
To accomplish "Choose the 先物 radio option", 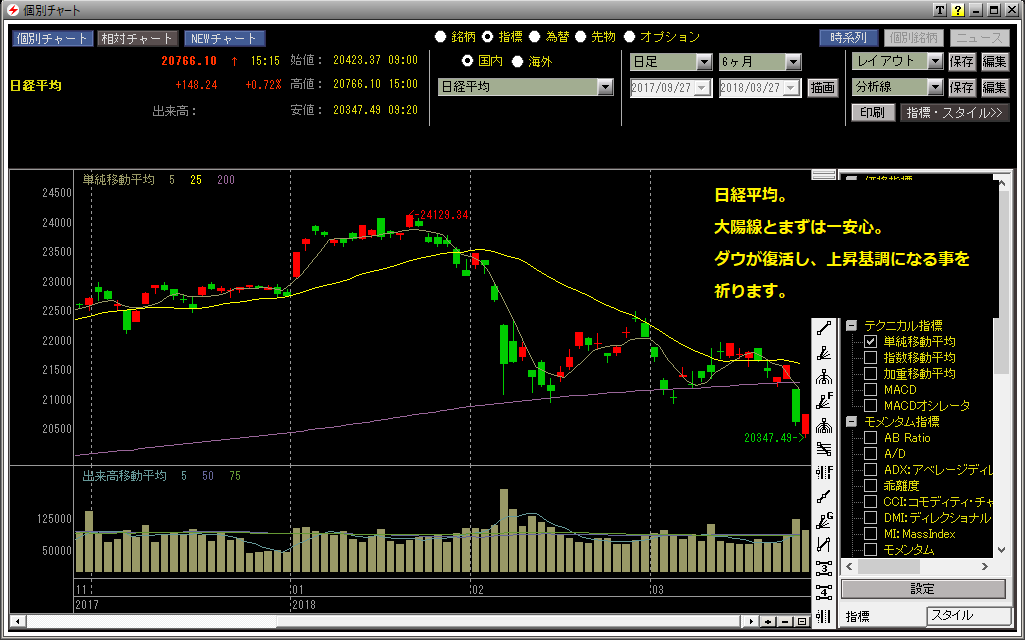I will (580, 37).
